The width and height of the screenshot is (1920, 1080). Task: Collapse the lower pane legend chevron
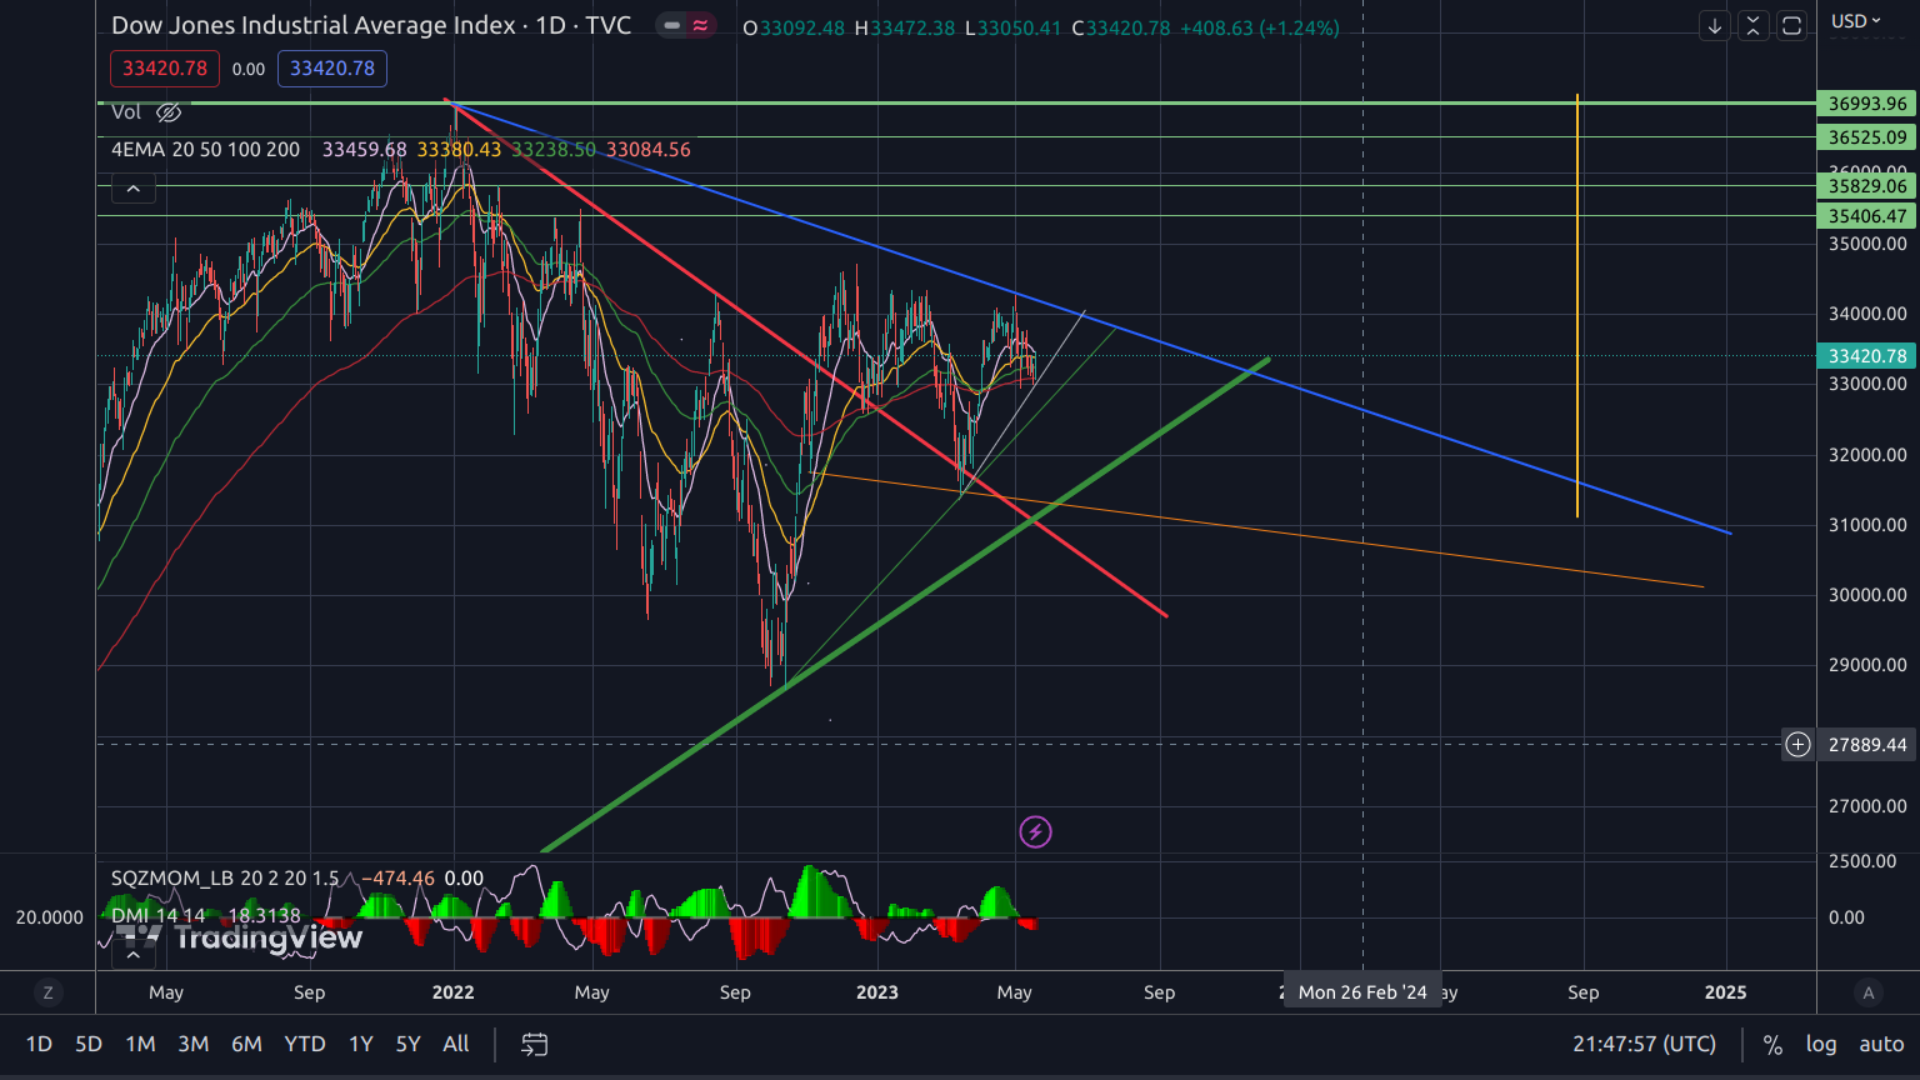pyautogui.click(x=133, y=955)
